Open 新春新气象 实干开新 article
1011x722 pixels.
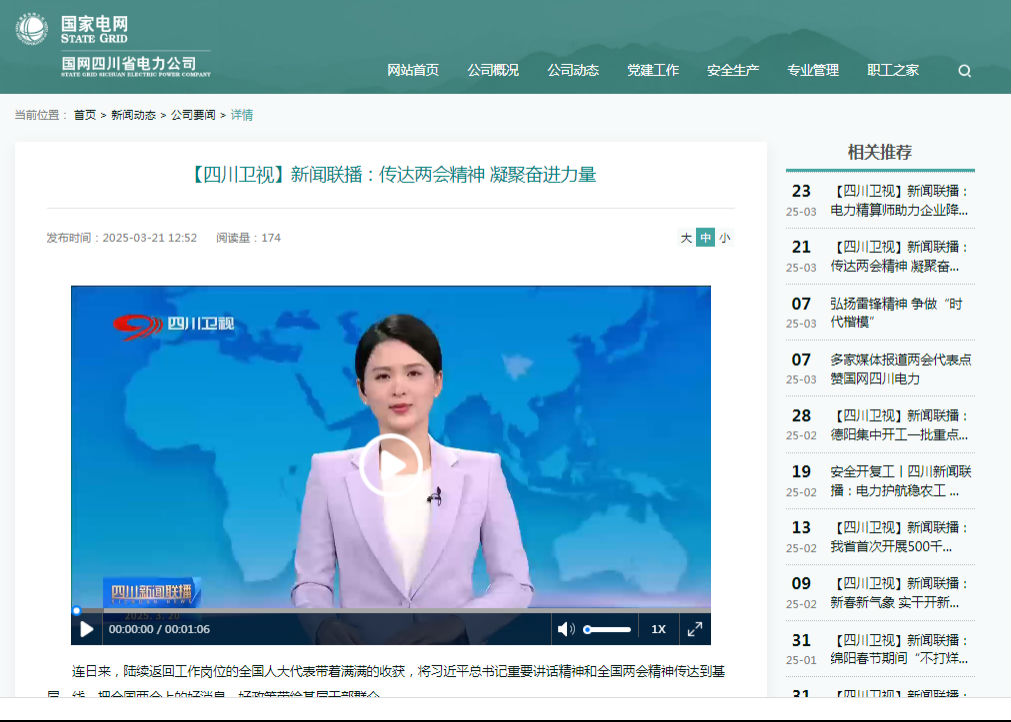pos(900,593)
